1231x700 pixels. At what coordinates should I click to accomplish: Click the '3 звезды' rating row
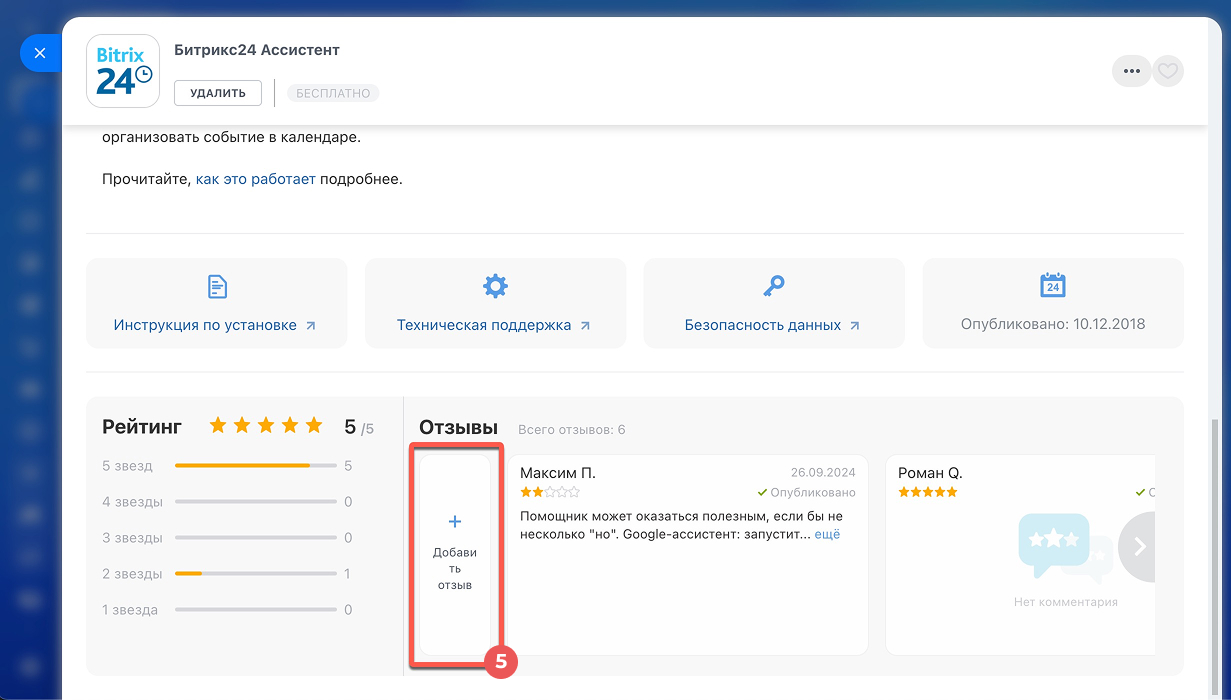(227, 538)
